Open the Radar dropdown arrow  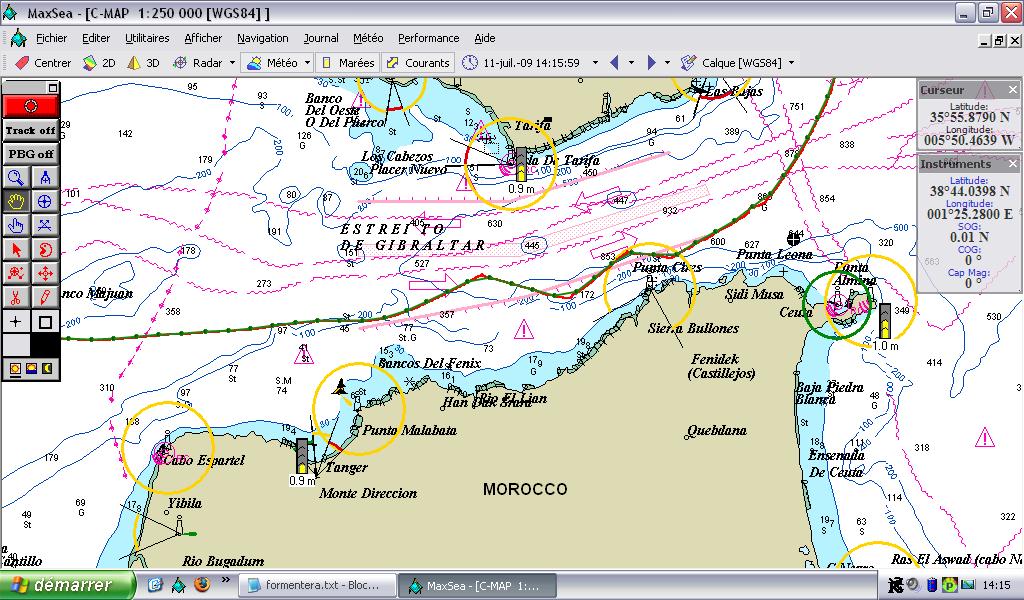coord(232,62)
